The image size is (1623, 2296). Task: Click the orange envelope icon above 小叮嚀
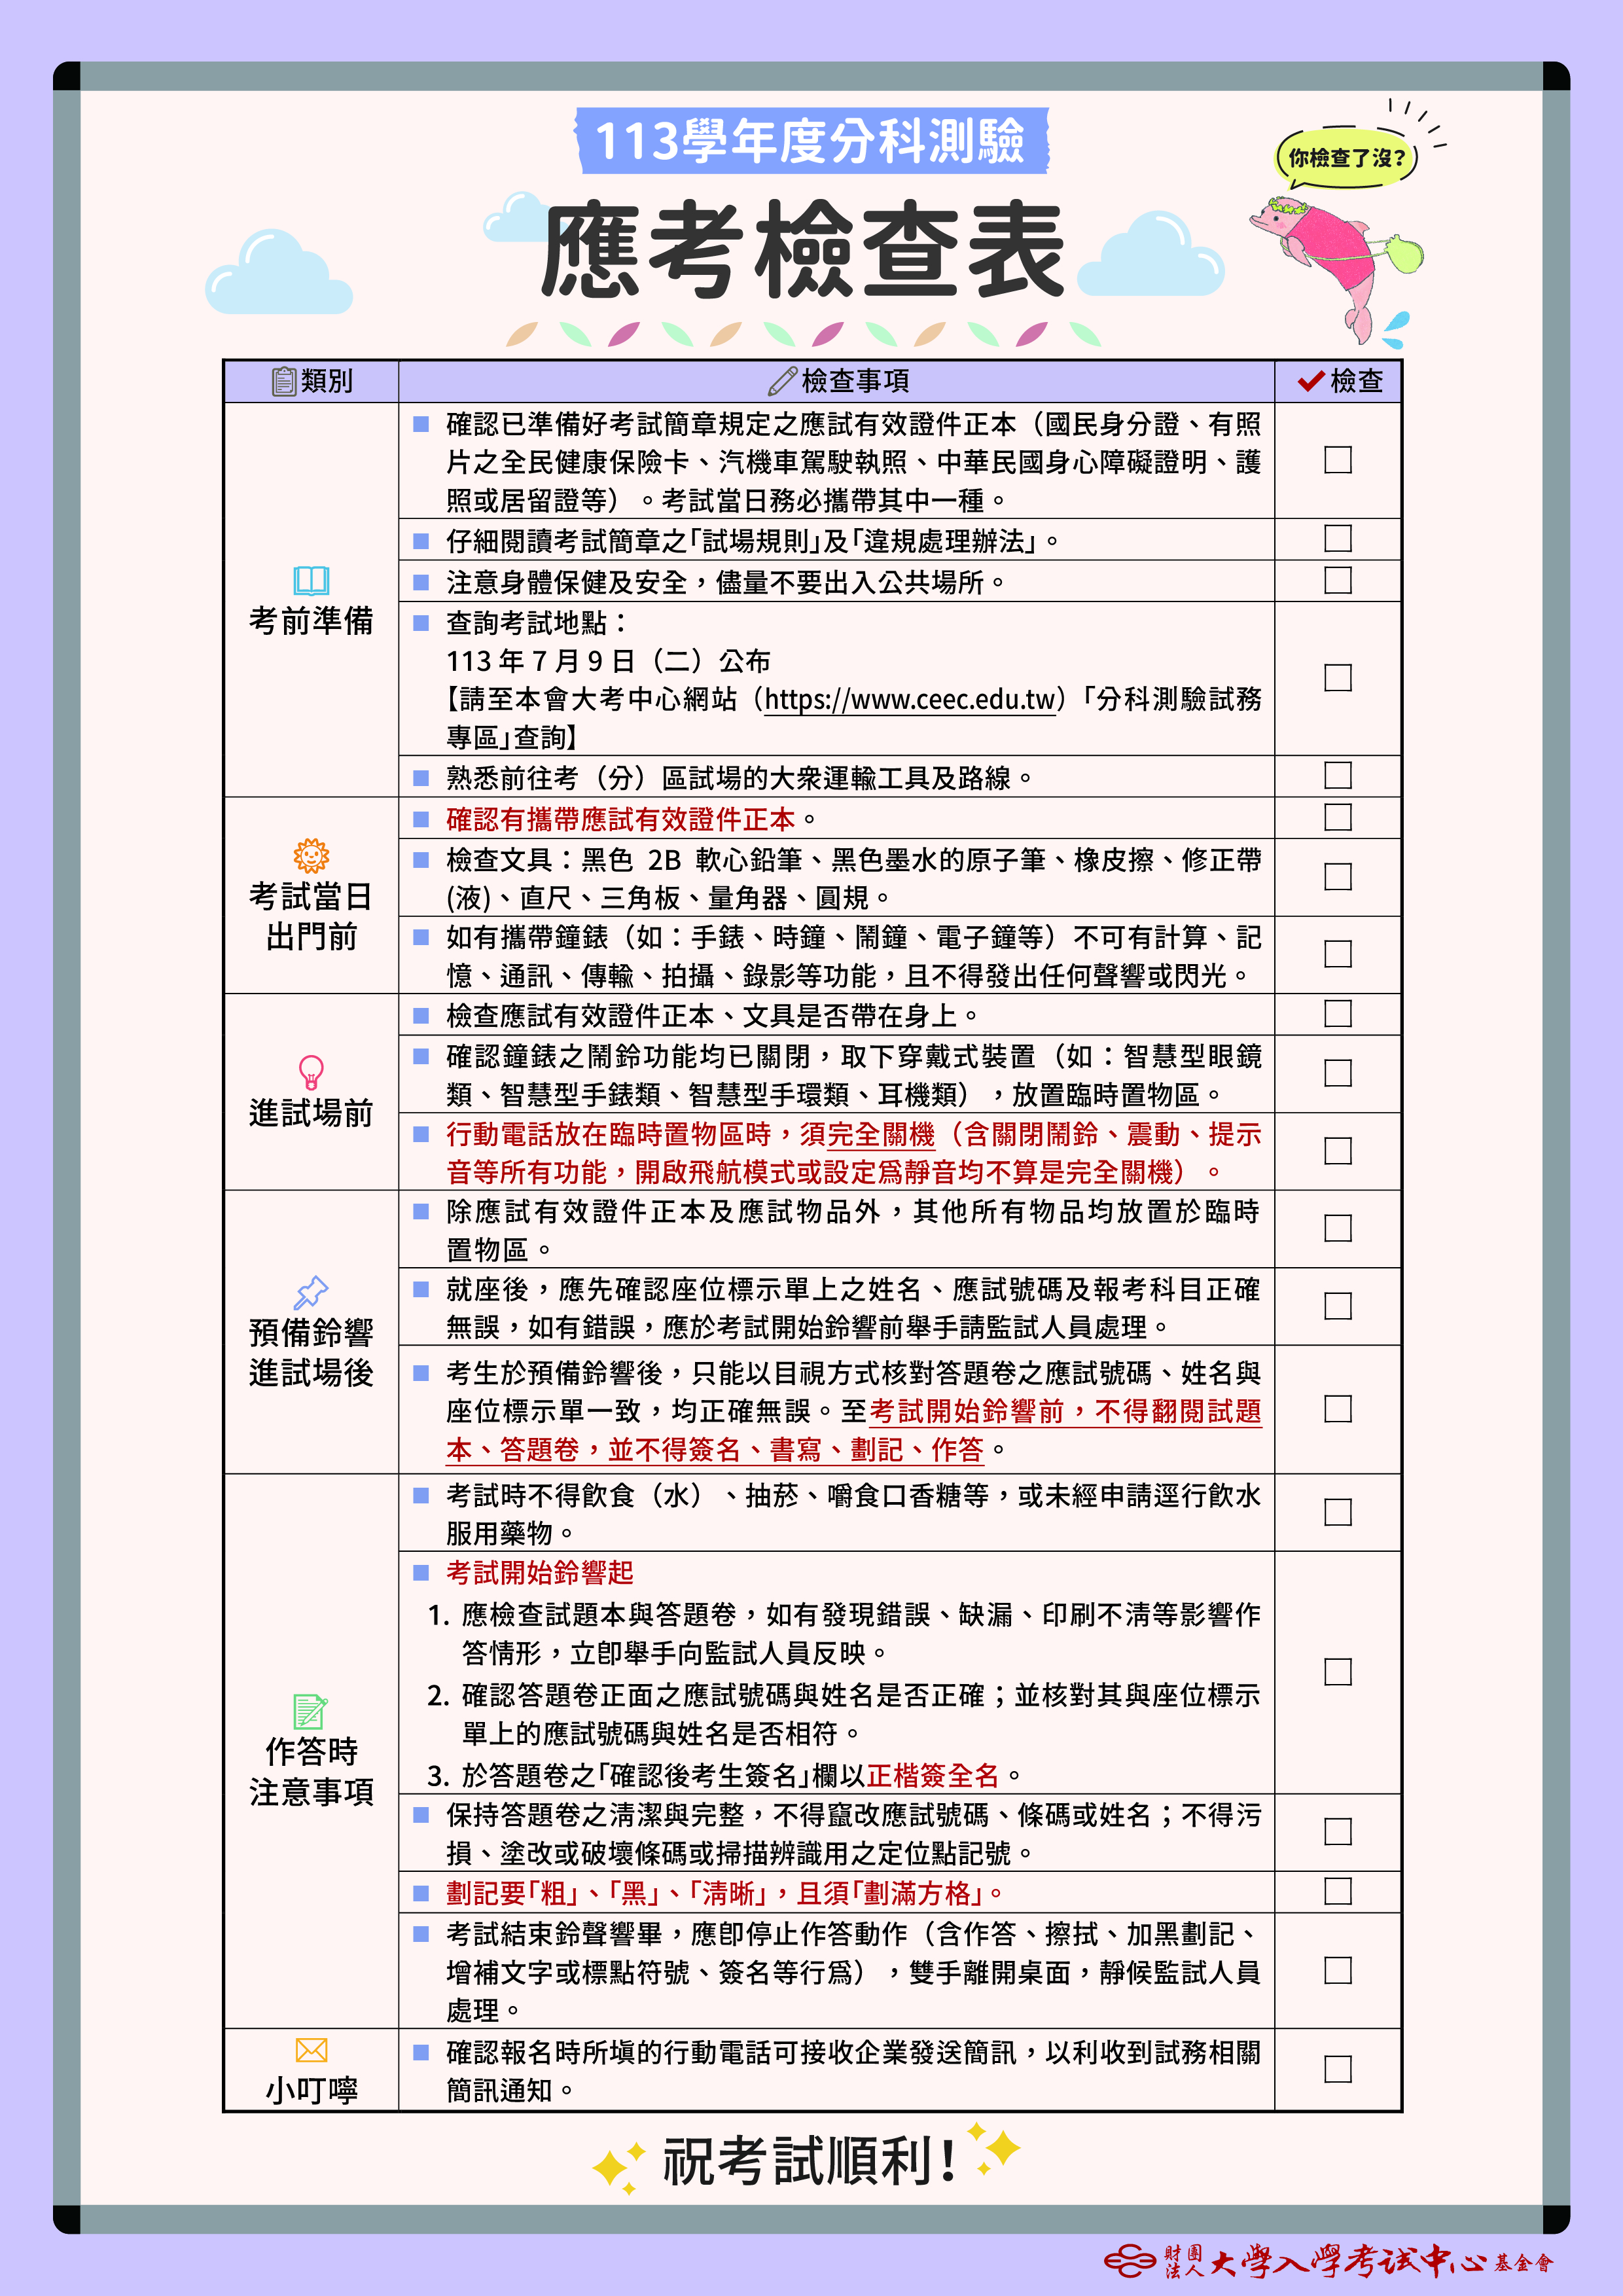311,2050
